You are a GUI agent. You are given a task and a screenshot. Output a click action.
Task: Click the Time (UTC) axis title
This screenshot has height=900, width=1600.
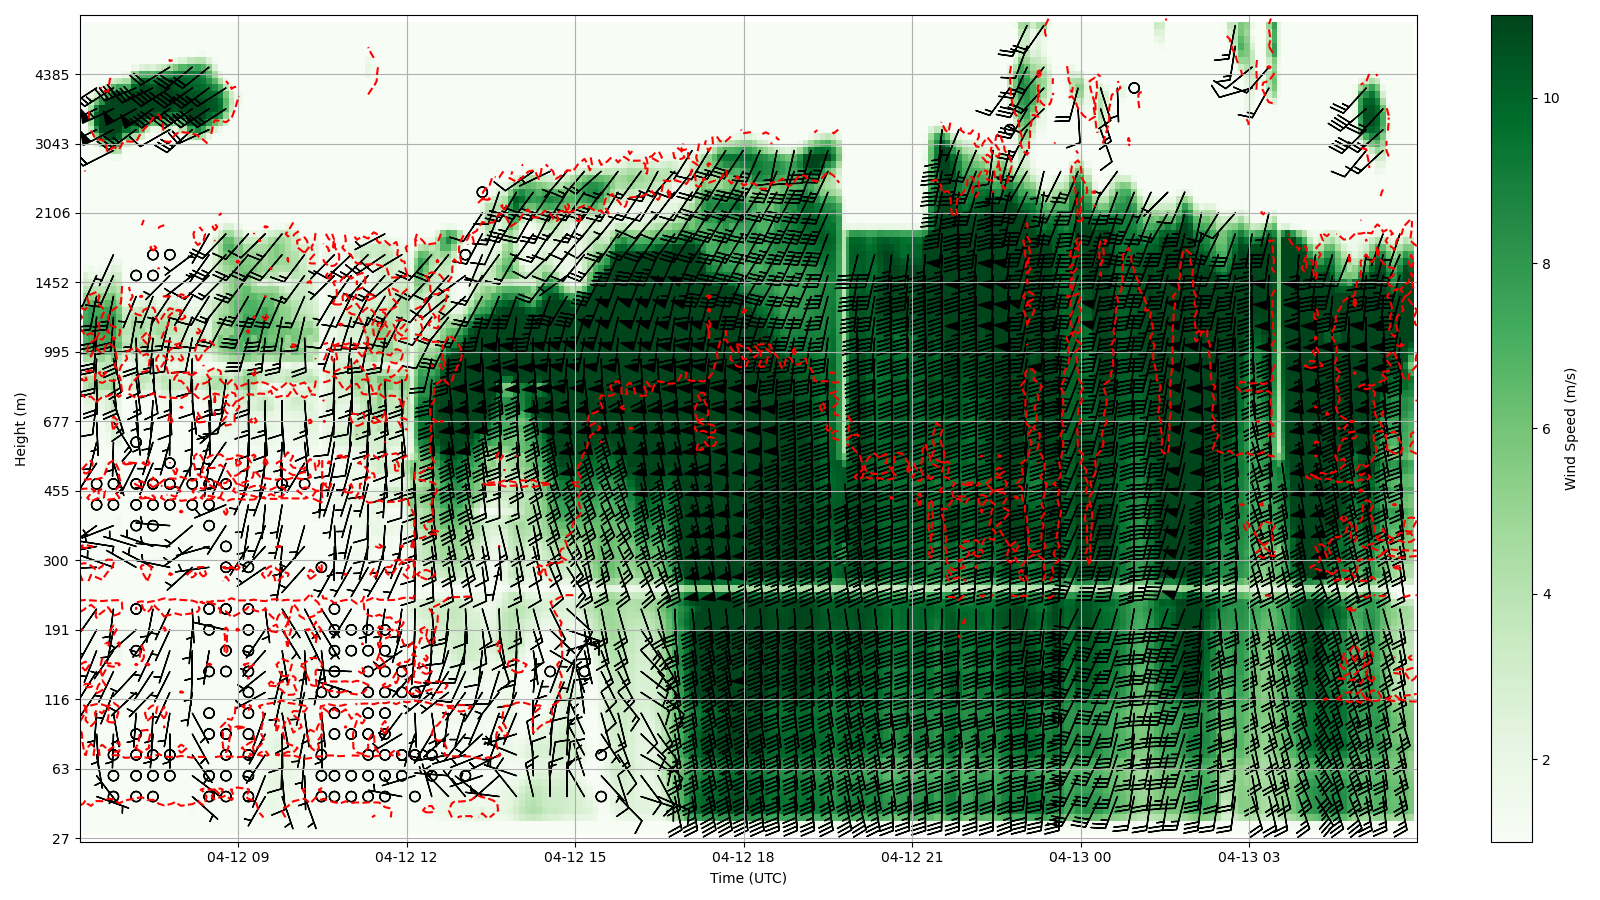748,879
